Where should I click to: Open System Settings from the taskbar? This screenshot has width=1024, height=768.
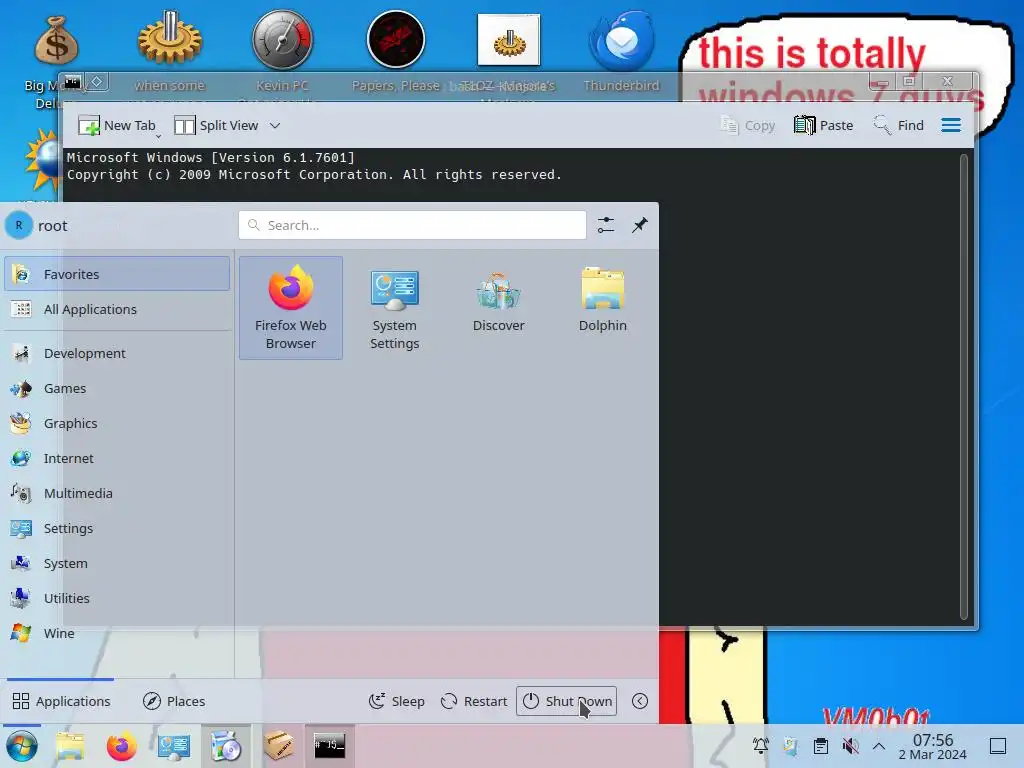[x=174, y=746]
